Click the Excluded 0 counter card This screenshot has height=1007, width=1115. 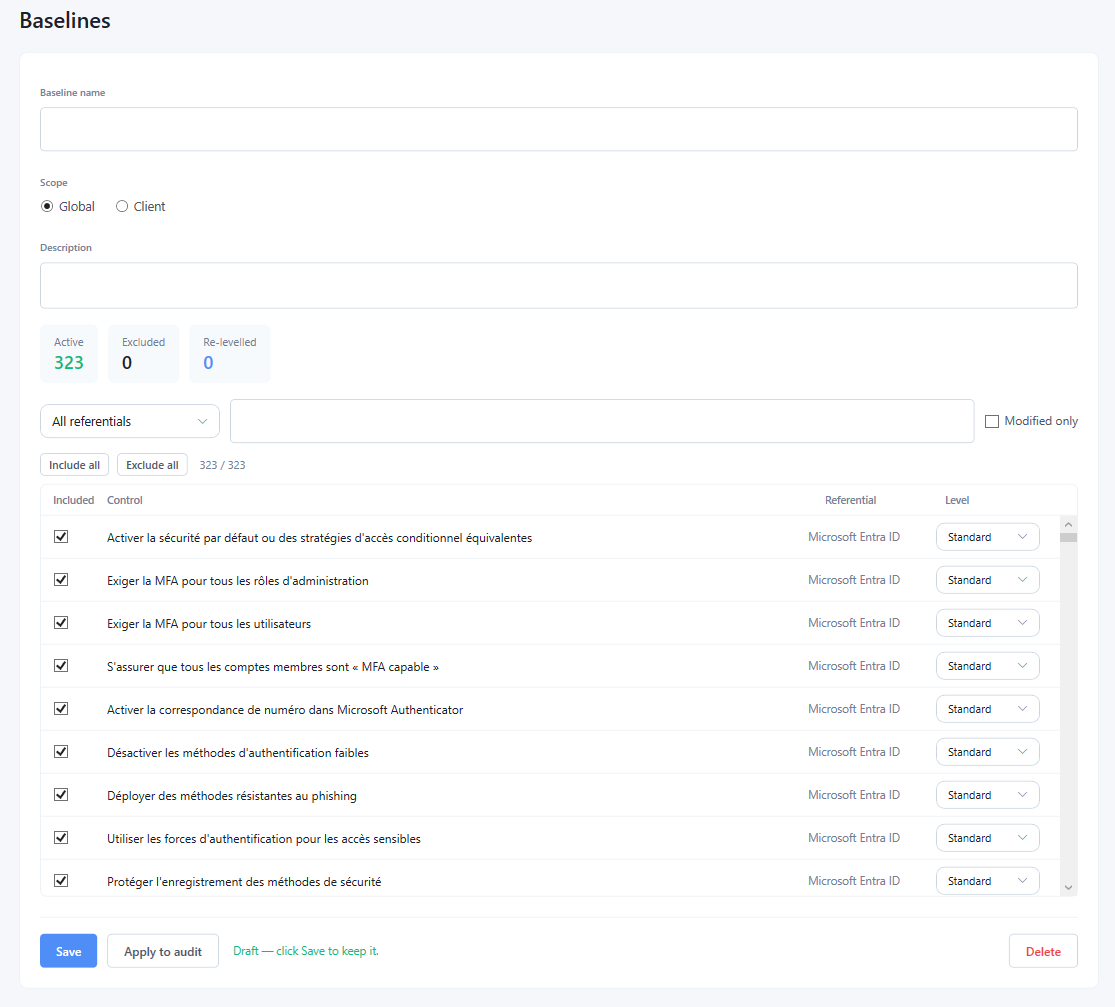coord(144,353)
